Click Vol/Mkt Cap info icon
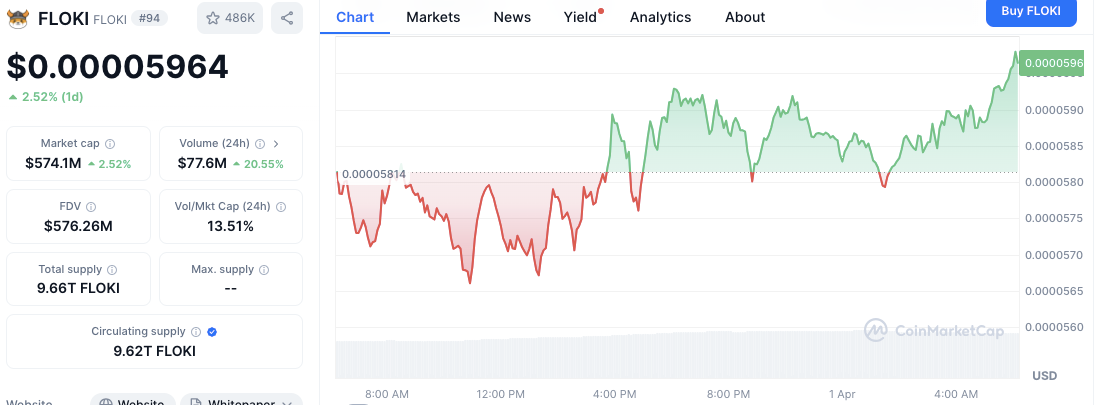 click(x=281, y=207)
